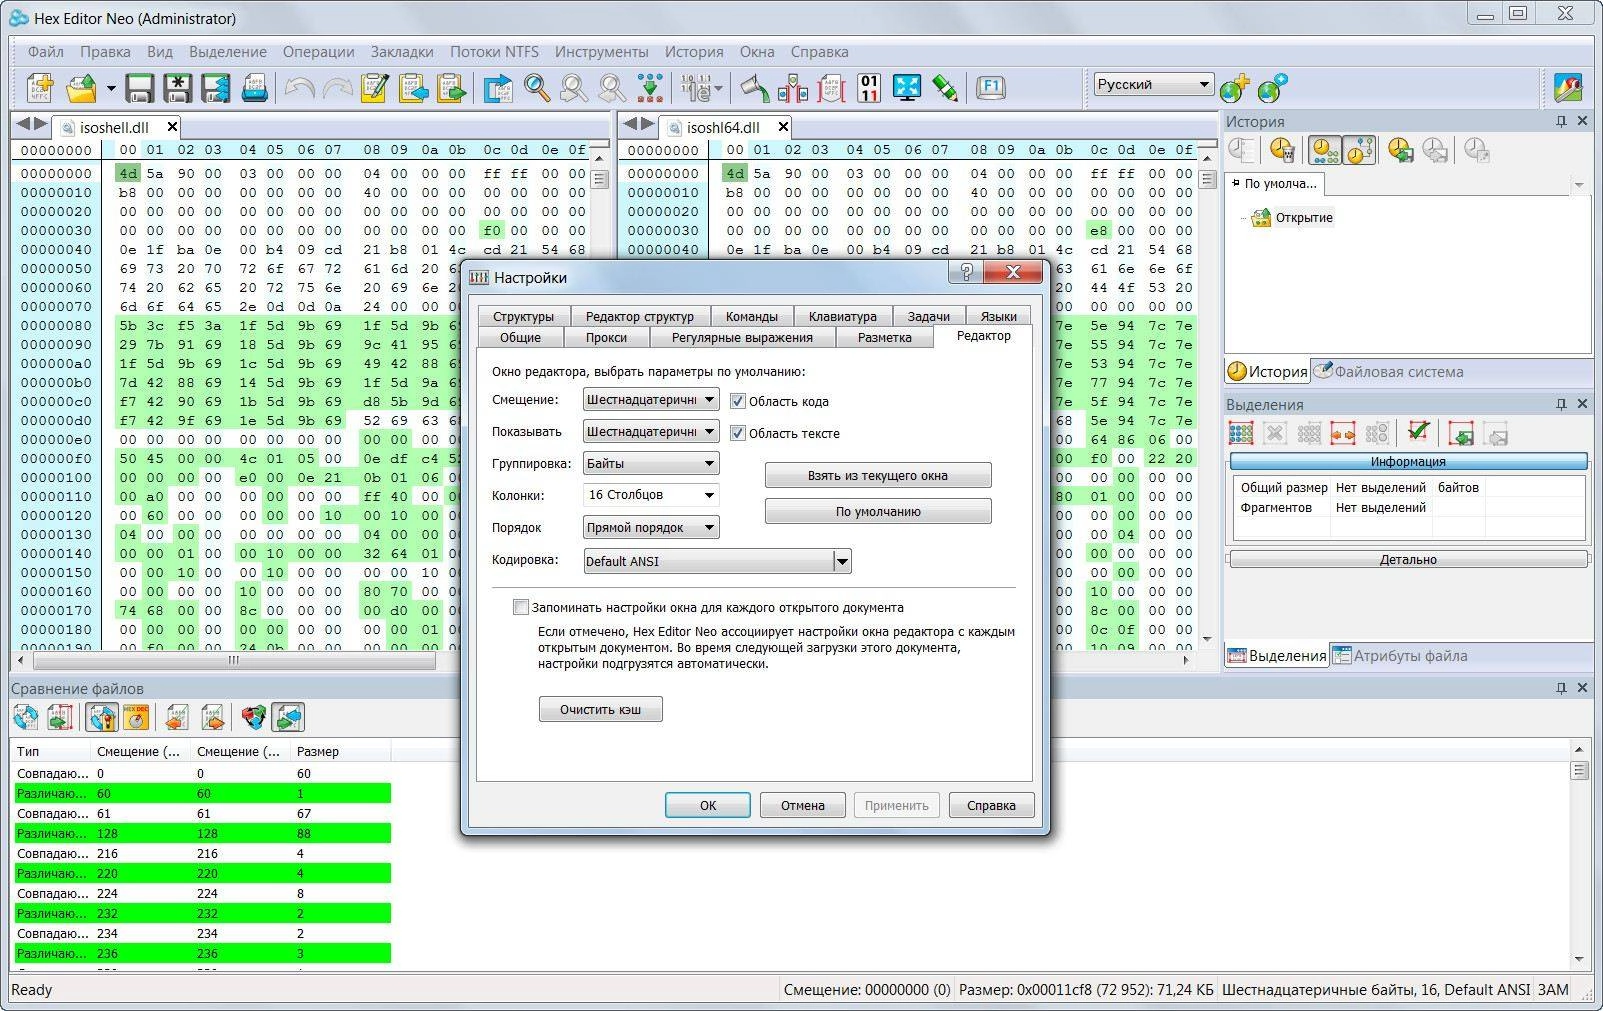Screen dimensions: 1603x1011
Task: Click the Размер column header in comparison list
Action: [x=340, y=751]
